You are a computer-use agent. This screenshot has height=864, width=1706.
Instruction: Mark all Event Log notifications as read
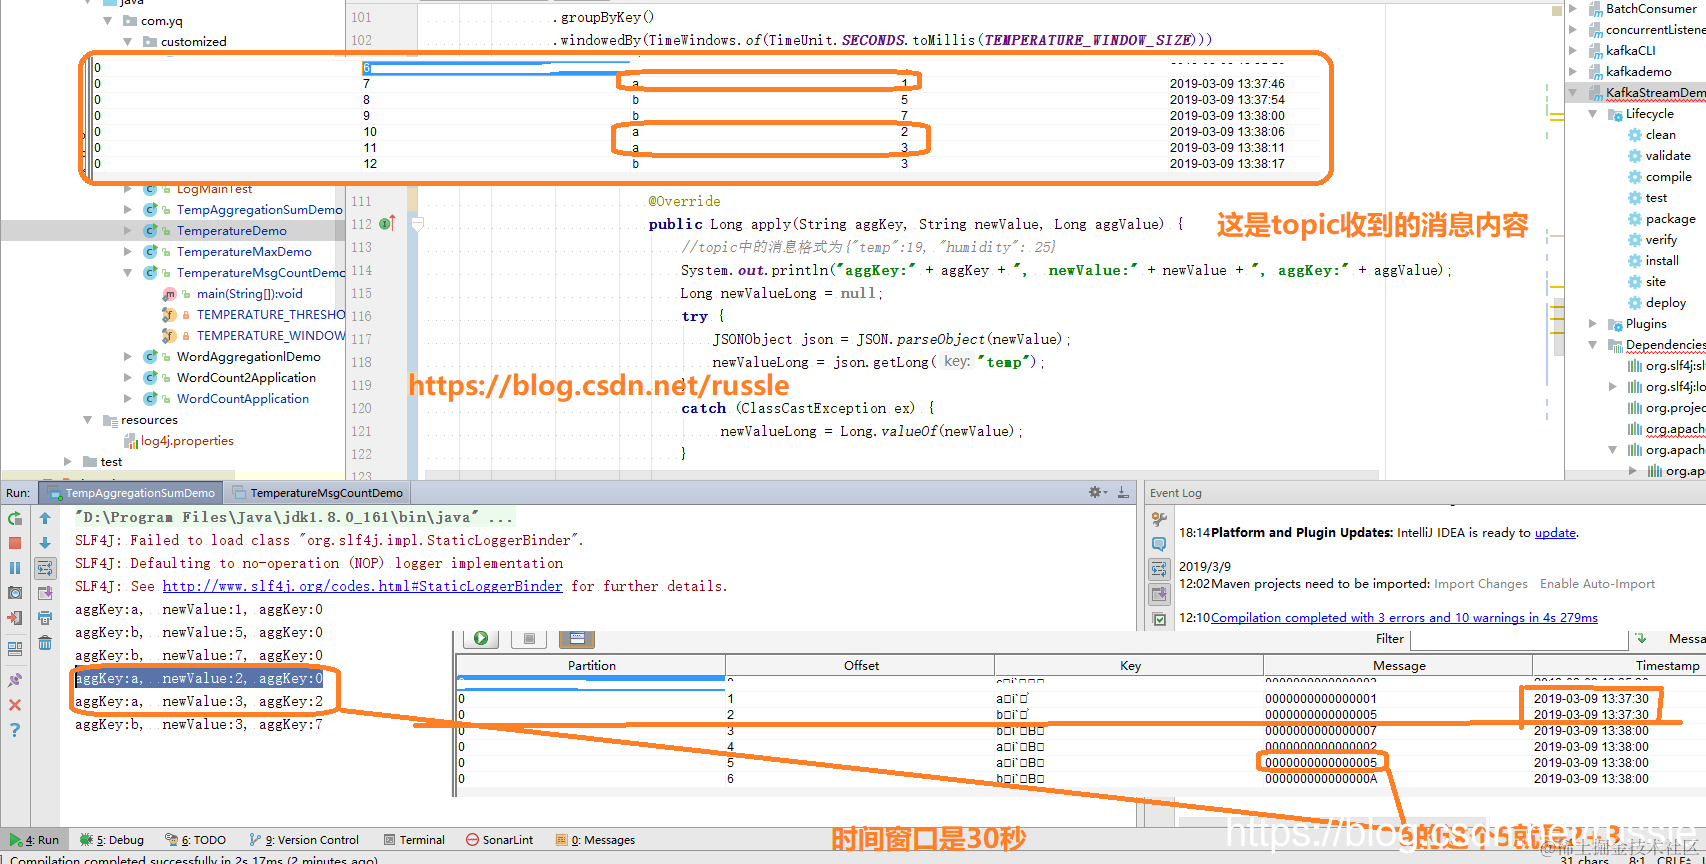point(1159,619)
